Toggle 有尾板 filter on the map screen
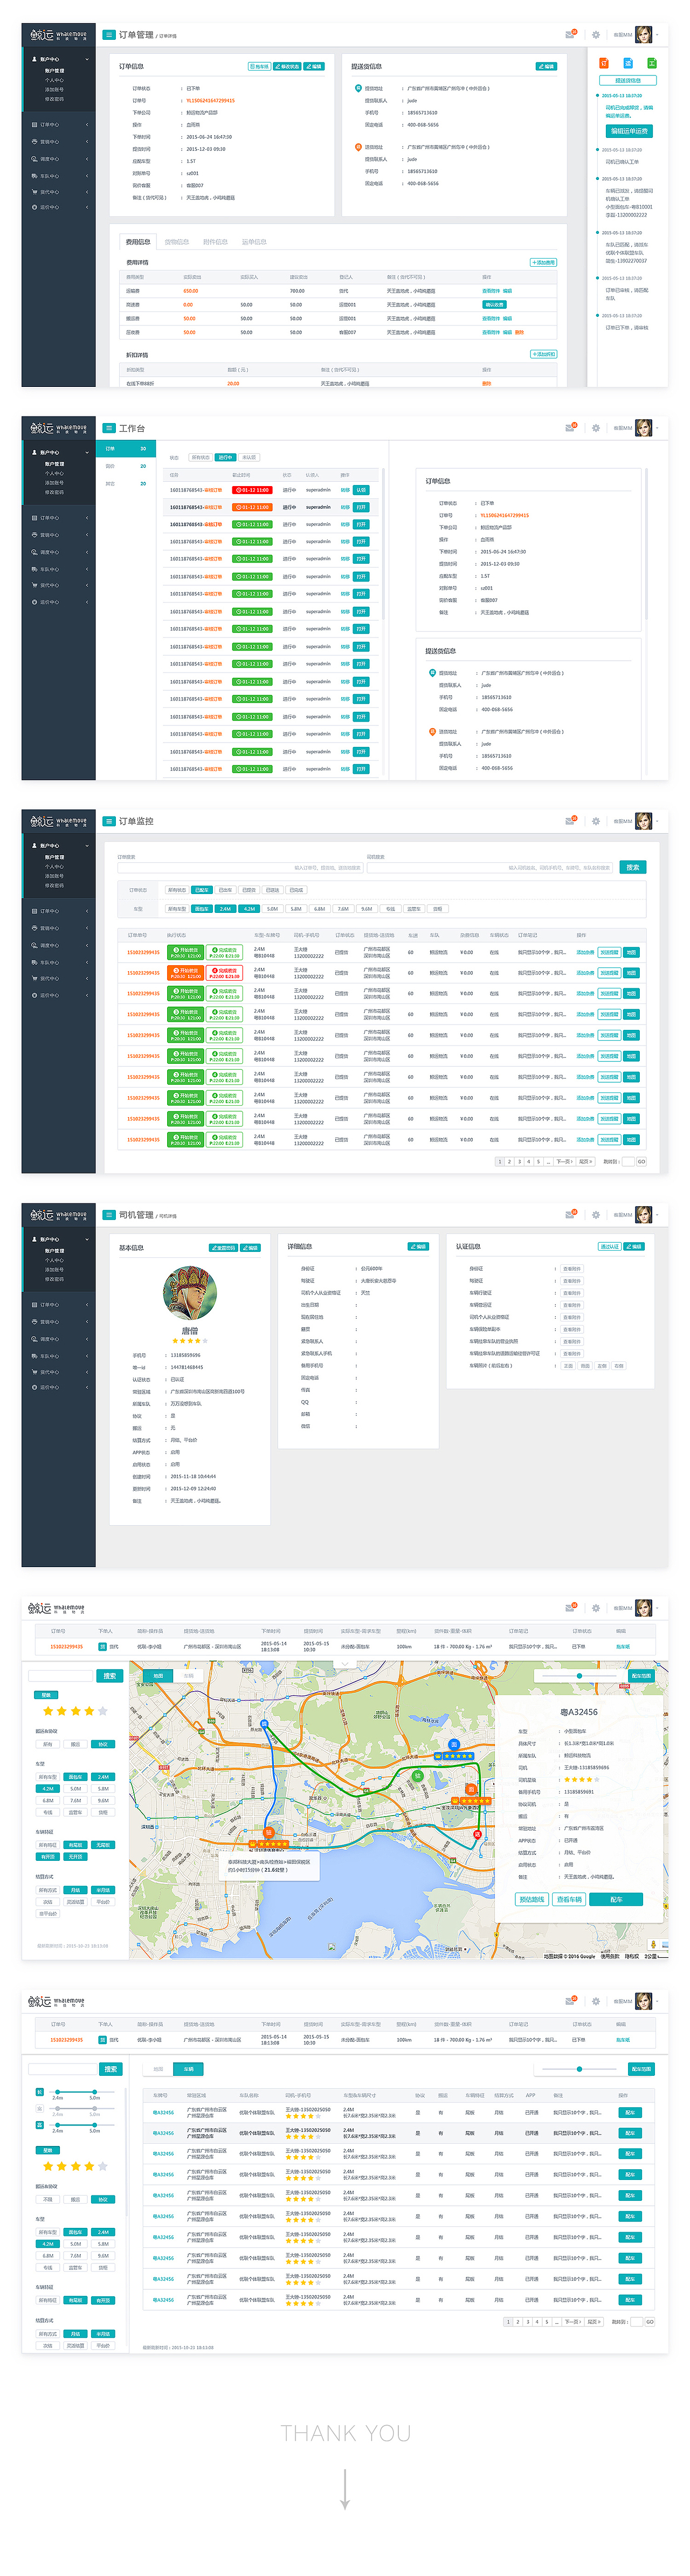This screenshot has height=2576, width=690. (75, 1845)
